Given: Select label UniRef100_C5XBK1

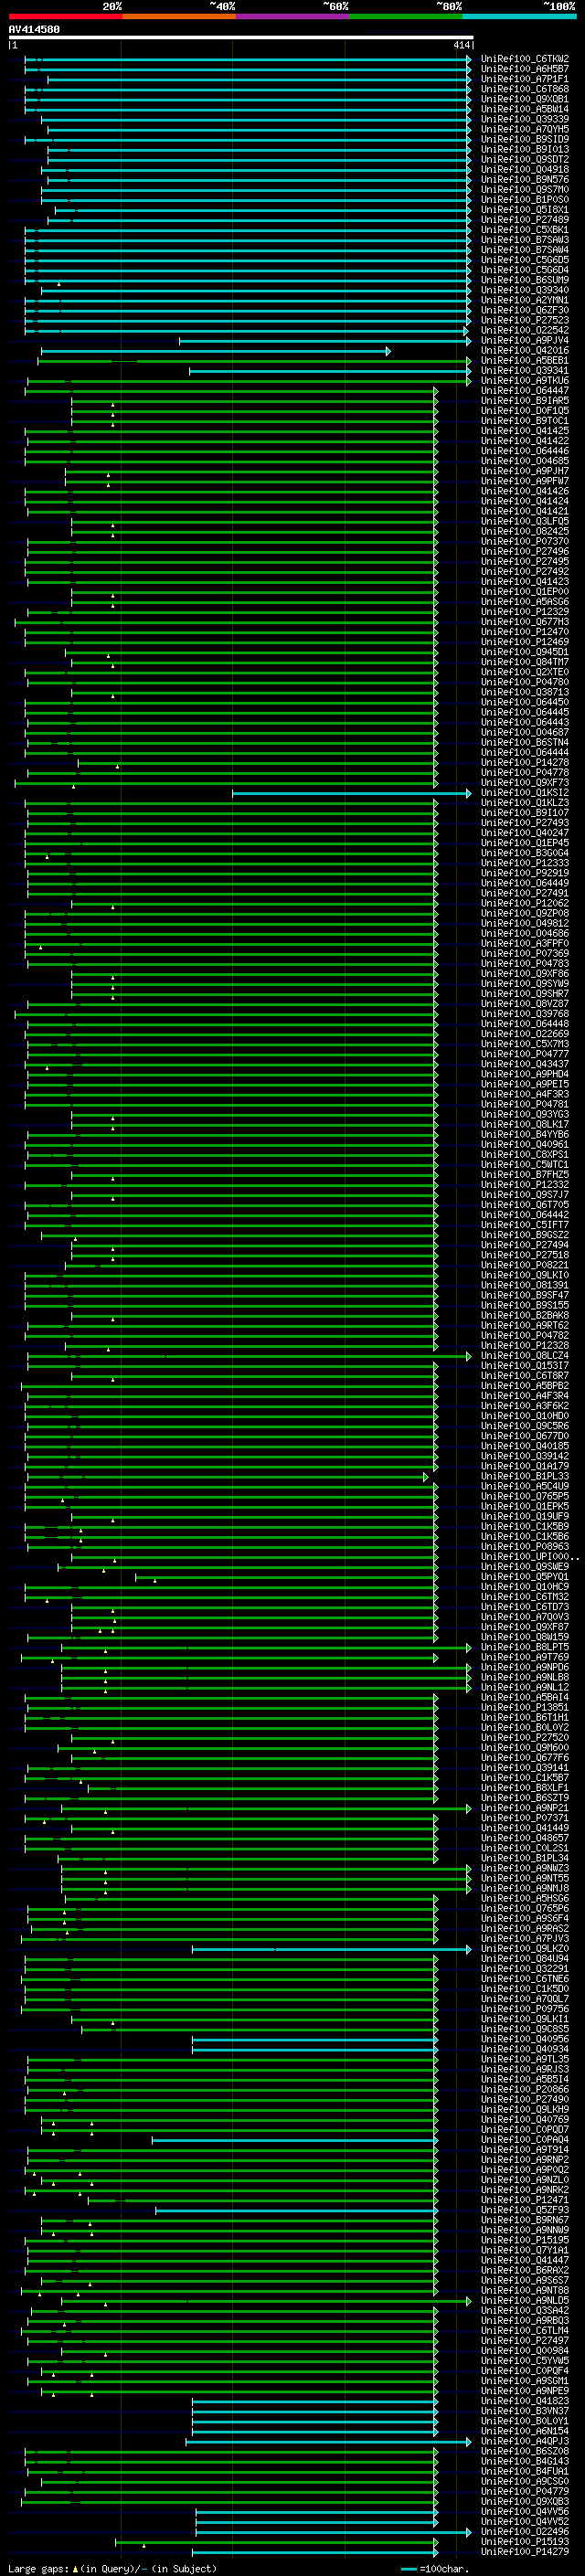Looking at the screenshot, I should [x=525, y=230].
